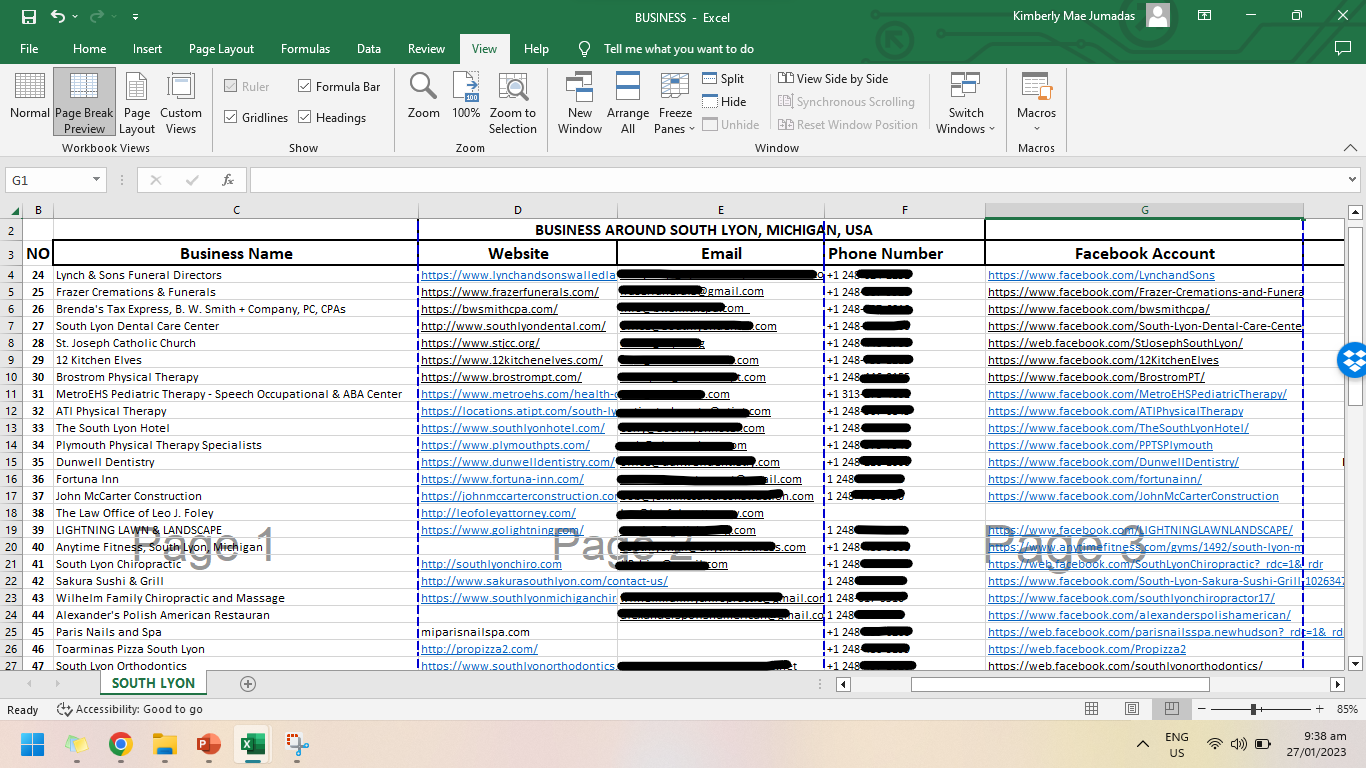
Task: Click the horizontal scrollbar thumb
Action: (1060, 684)
